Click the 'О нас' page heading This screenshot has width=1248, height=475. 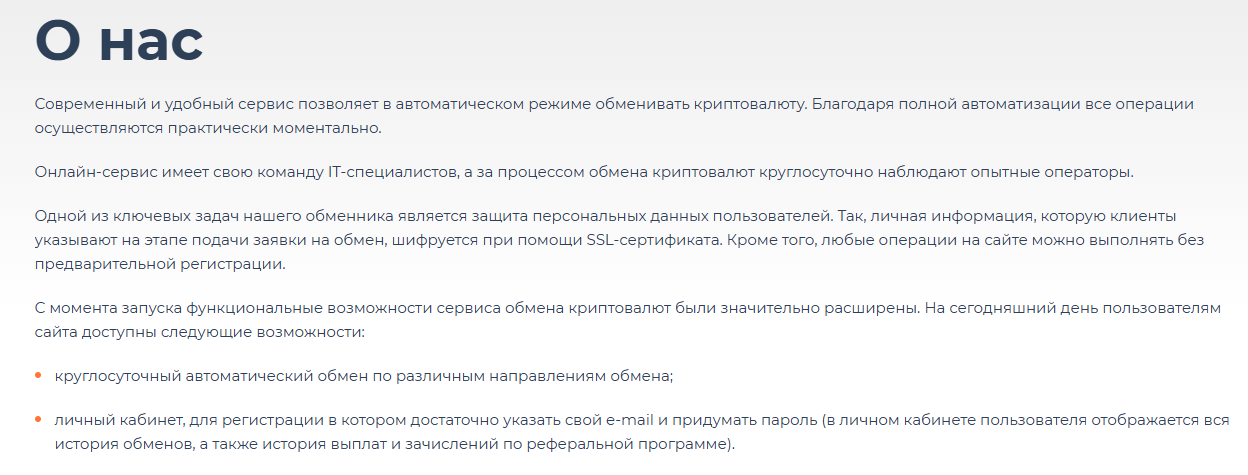(119, 41)
